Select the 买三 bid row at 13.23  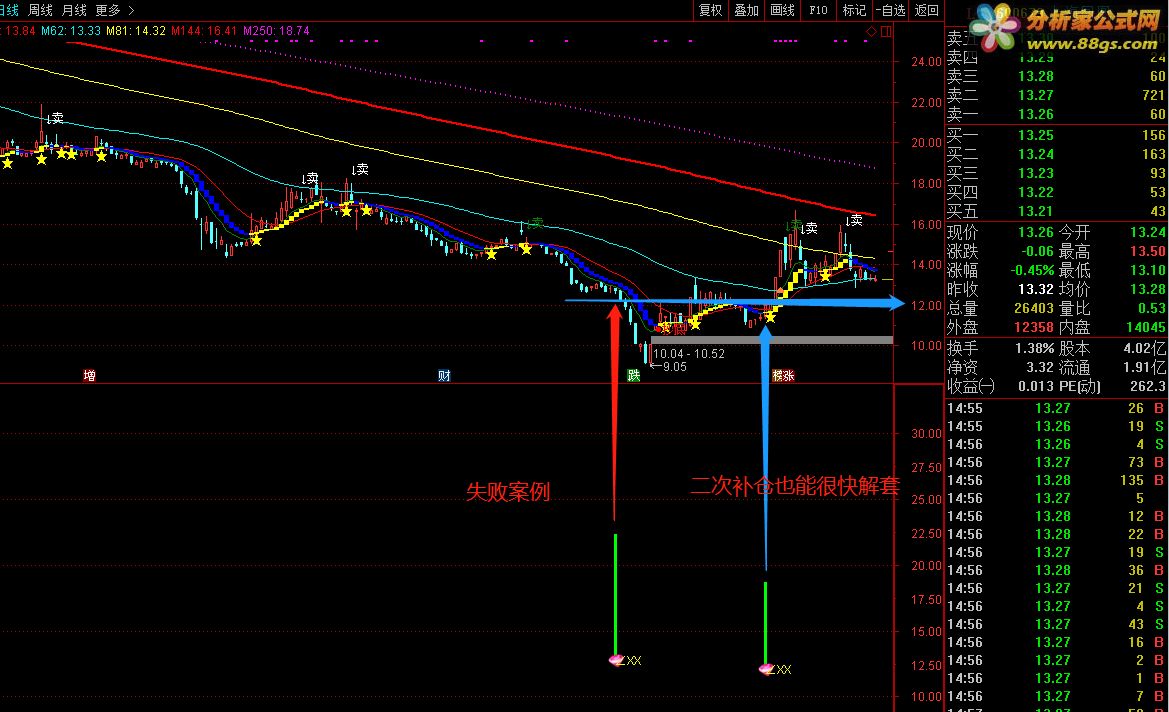1056,173
